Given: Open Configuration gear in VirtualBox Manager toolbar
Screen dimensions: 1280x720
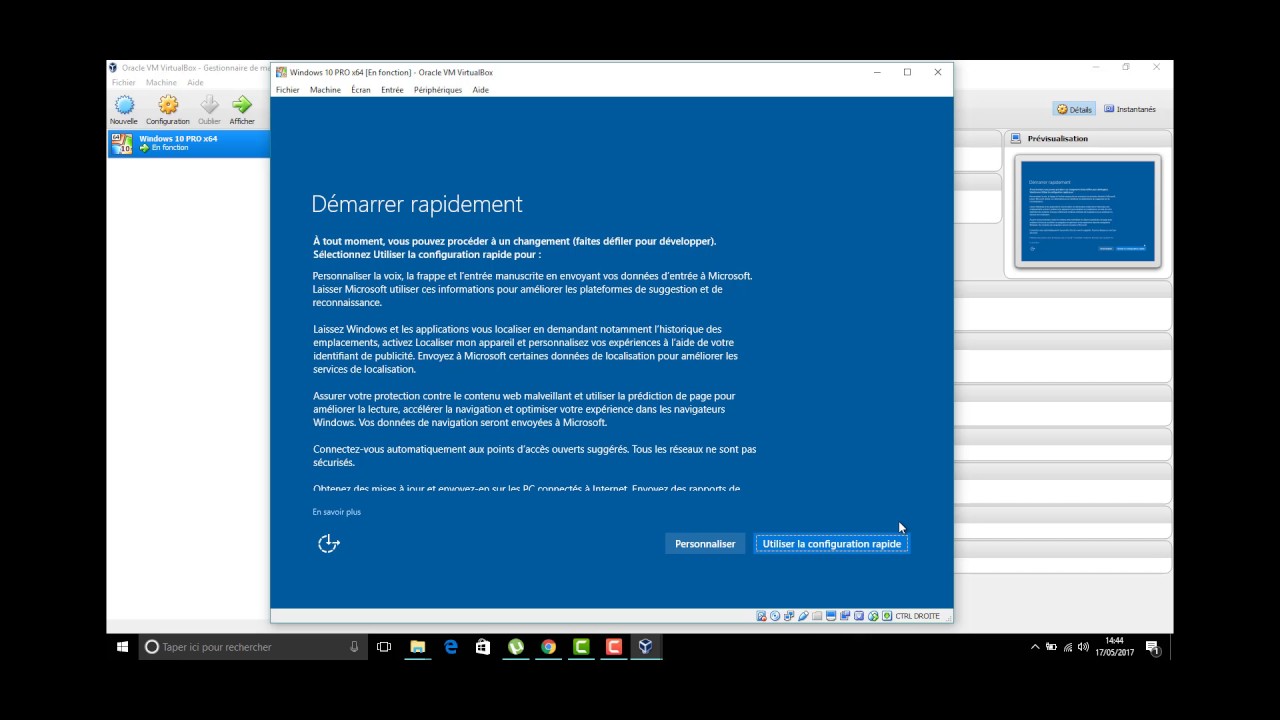Looking at the screenshot, I should click(x=168, y=104).
